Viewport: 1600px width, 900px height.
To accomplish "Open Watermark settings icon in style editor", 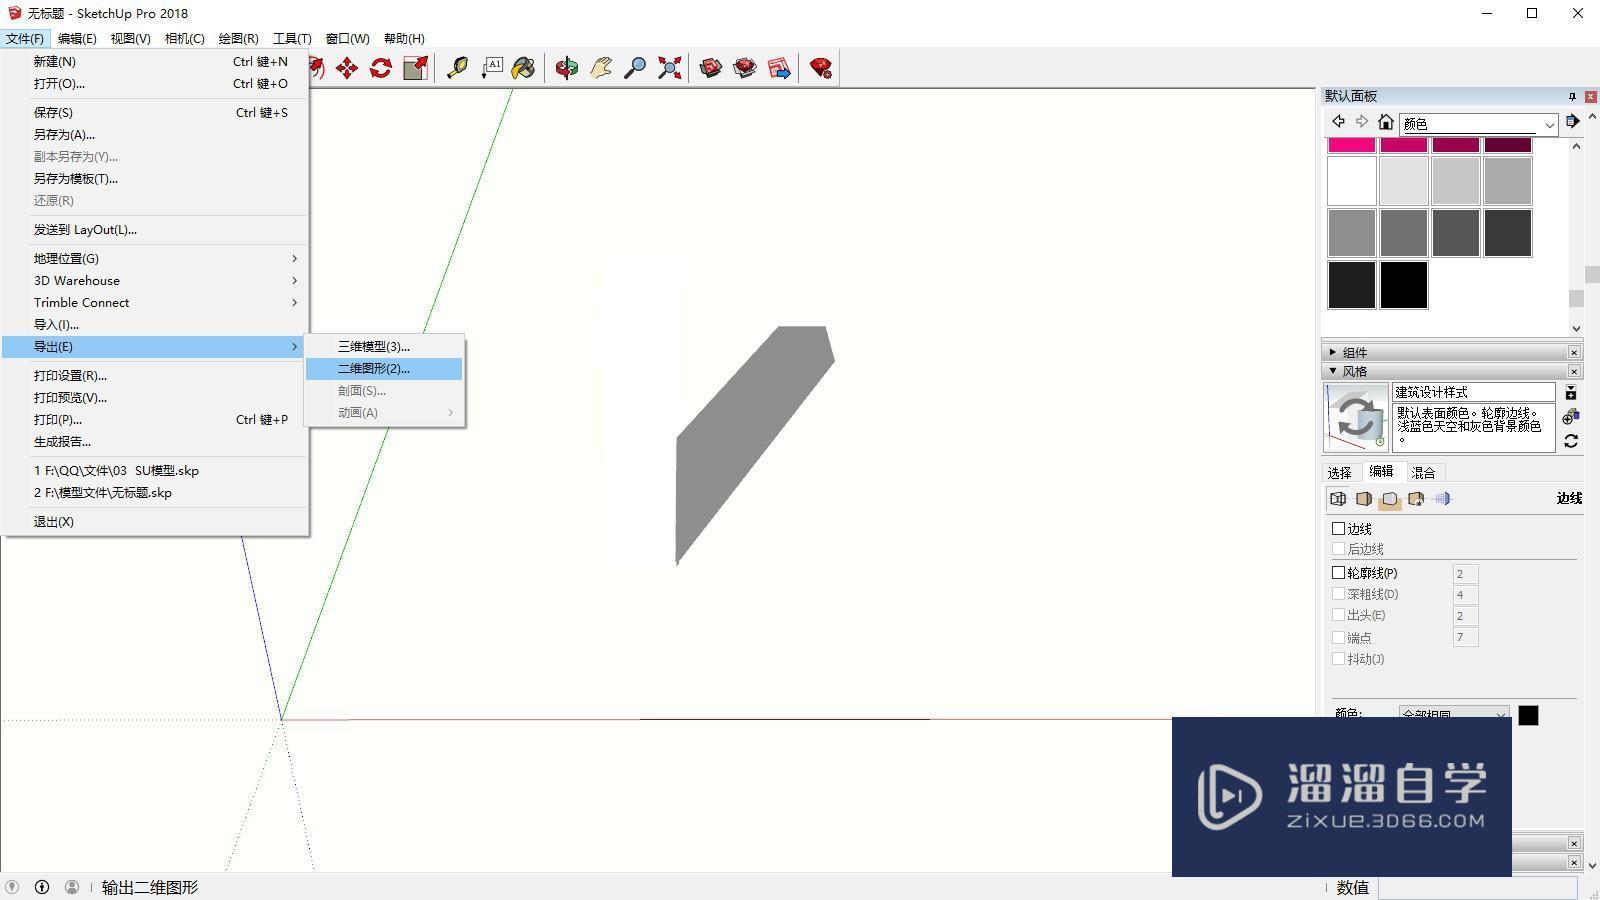I will [1416, 499].
